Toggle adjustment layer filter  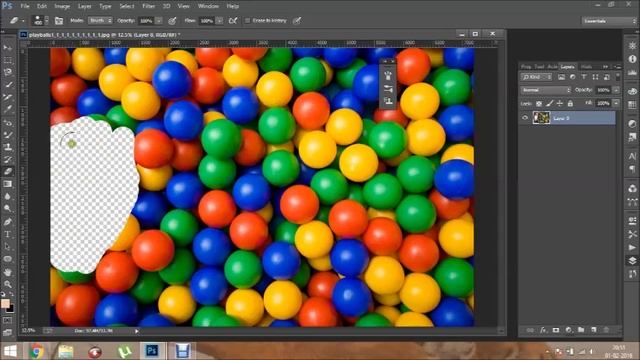point(573,77)
